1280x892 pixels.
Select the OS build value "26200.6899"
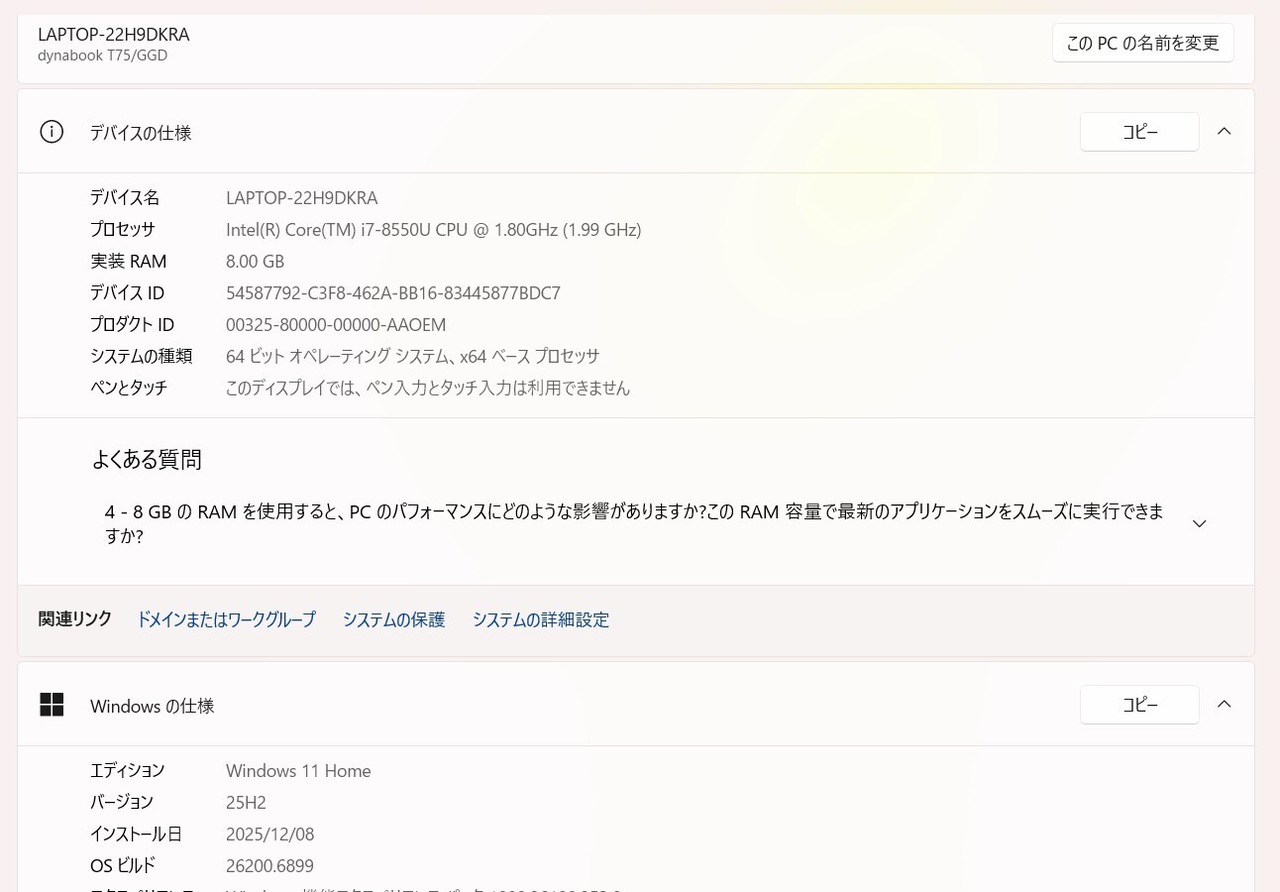tap(270, 866)
